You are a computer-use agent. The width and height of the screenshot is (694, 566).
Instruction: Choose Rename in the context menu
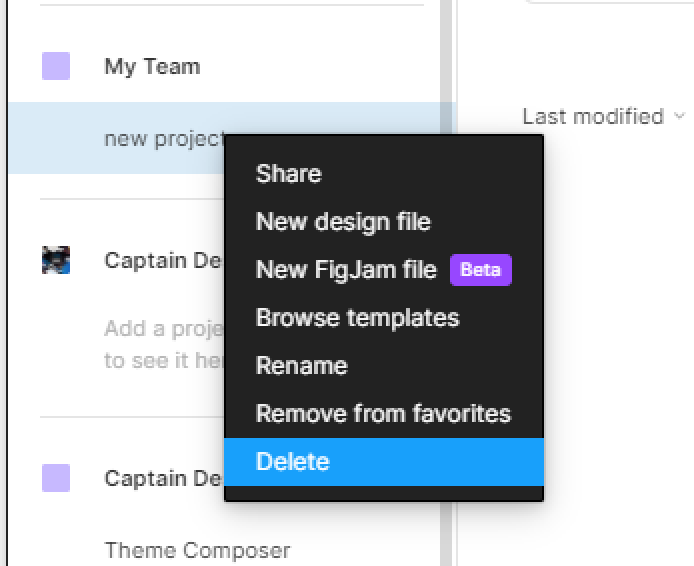pyautogui.click(x=301, y=366)
